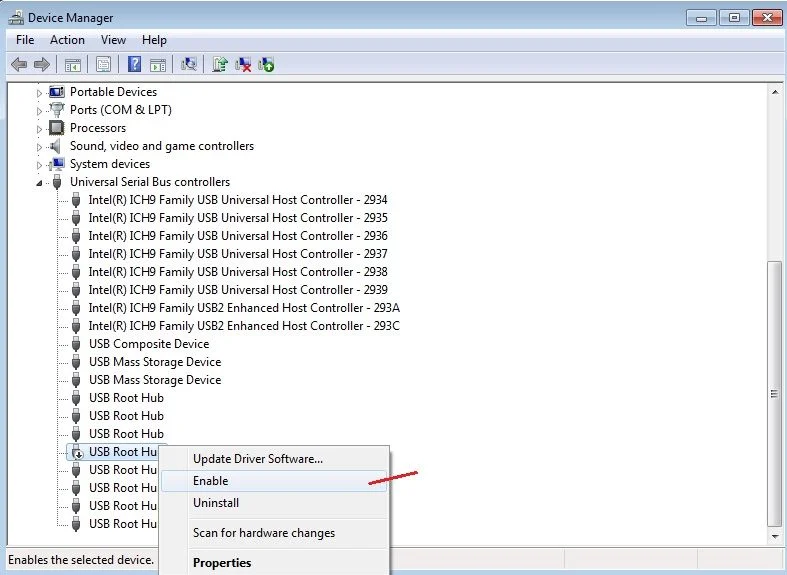Toggle the Show/Hide Console Tree toolbar icon
The width and height of the screenshot is (787, 575).
coord(73,65)
